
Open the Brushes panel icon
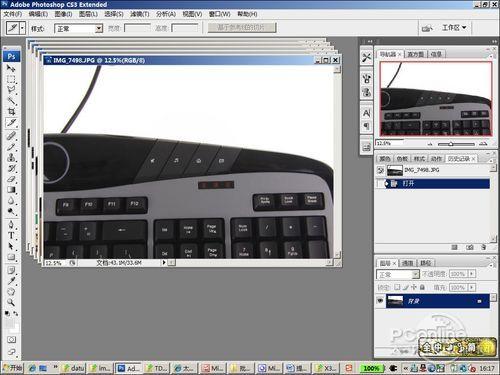tap(366, 79)
